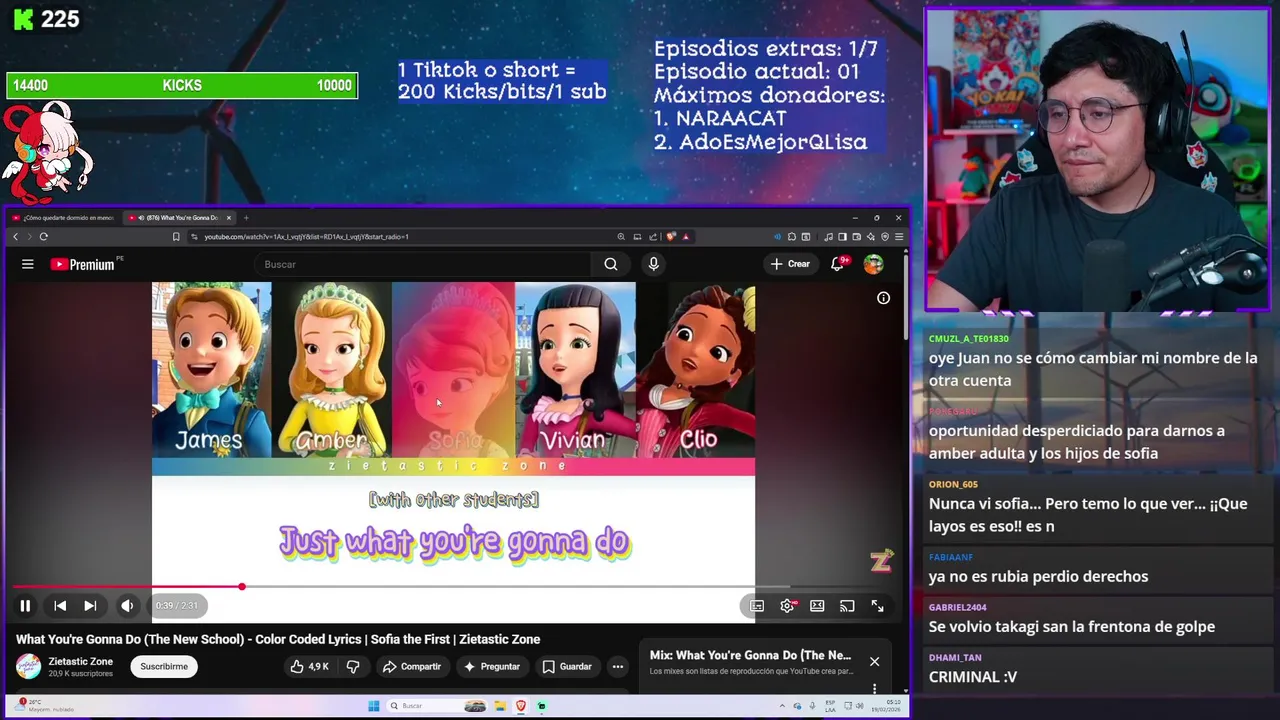1280x720 pixels.
Task: Open the YouTube notifications bell
Action: click(x=838, y=264)
